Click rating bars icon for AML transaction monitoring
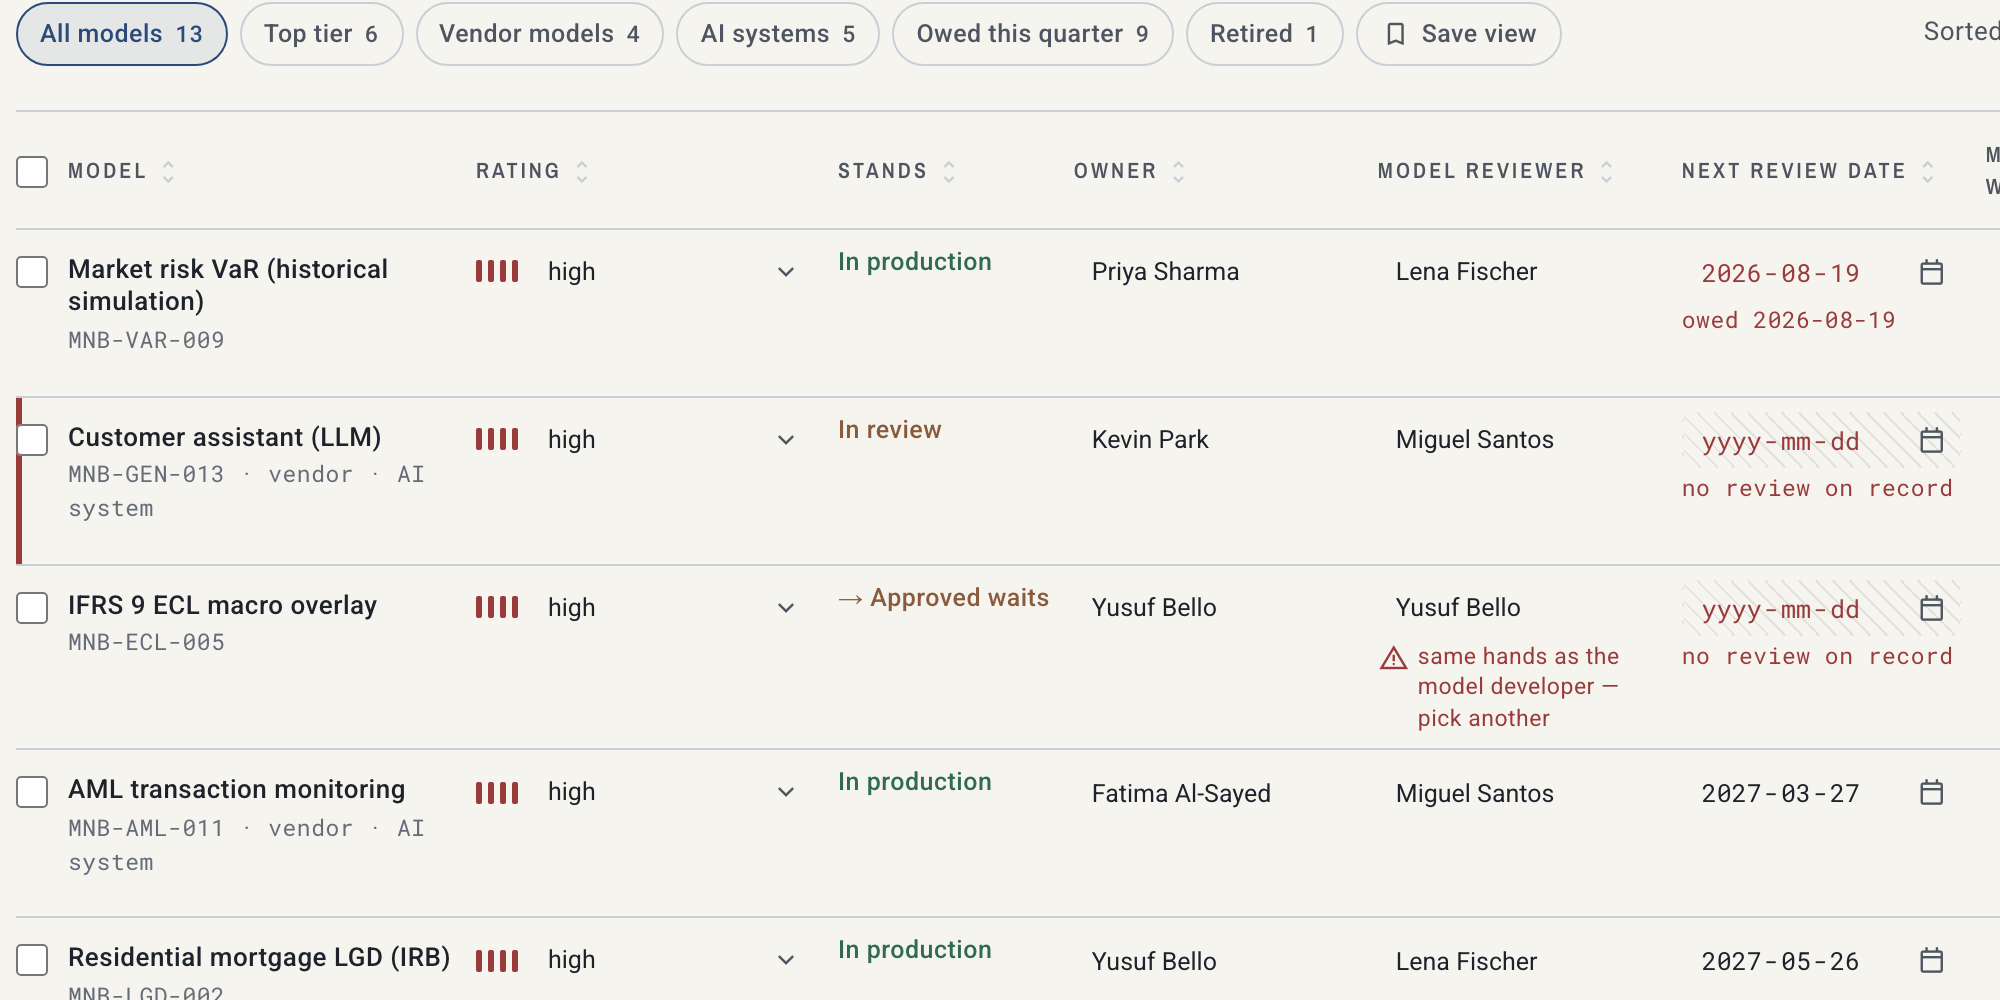This screenshot has width=2000, height=1000. (x=497, y=793)
